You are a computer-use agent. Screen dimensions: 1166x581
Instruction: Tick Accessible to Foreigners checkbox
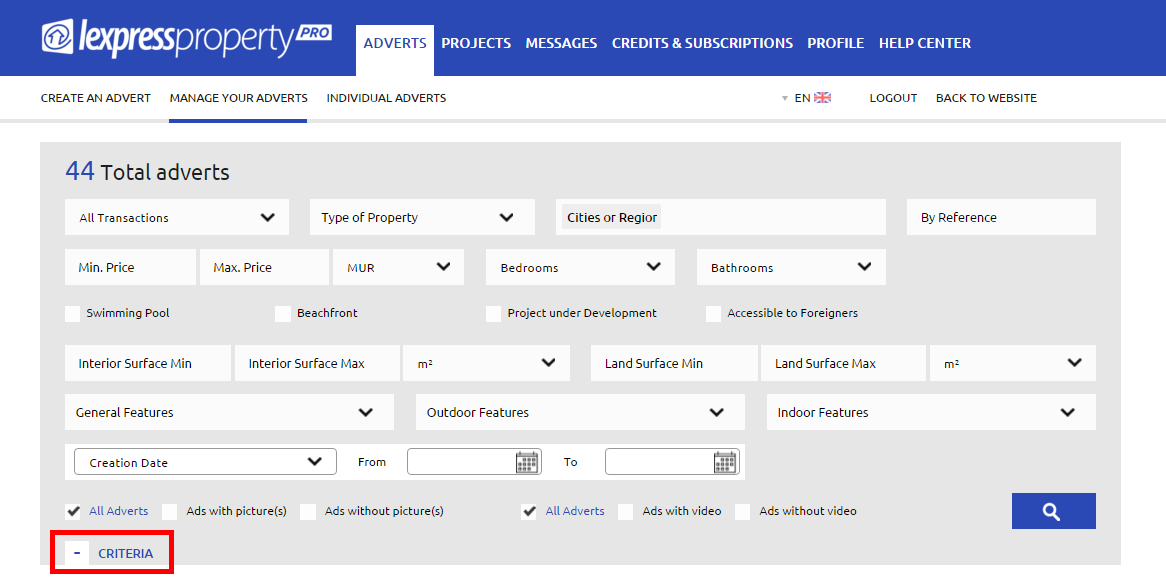(x=713, y=313)
